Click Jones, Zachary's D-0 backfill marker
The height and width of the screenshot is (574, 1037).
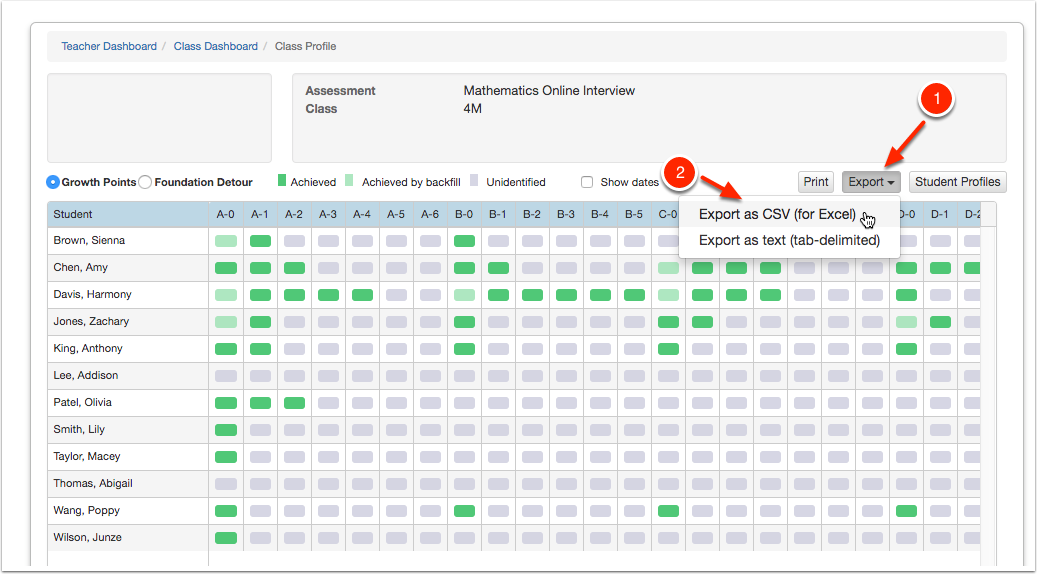click(x=907, y=322)
